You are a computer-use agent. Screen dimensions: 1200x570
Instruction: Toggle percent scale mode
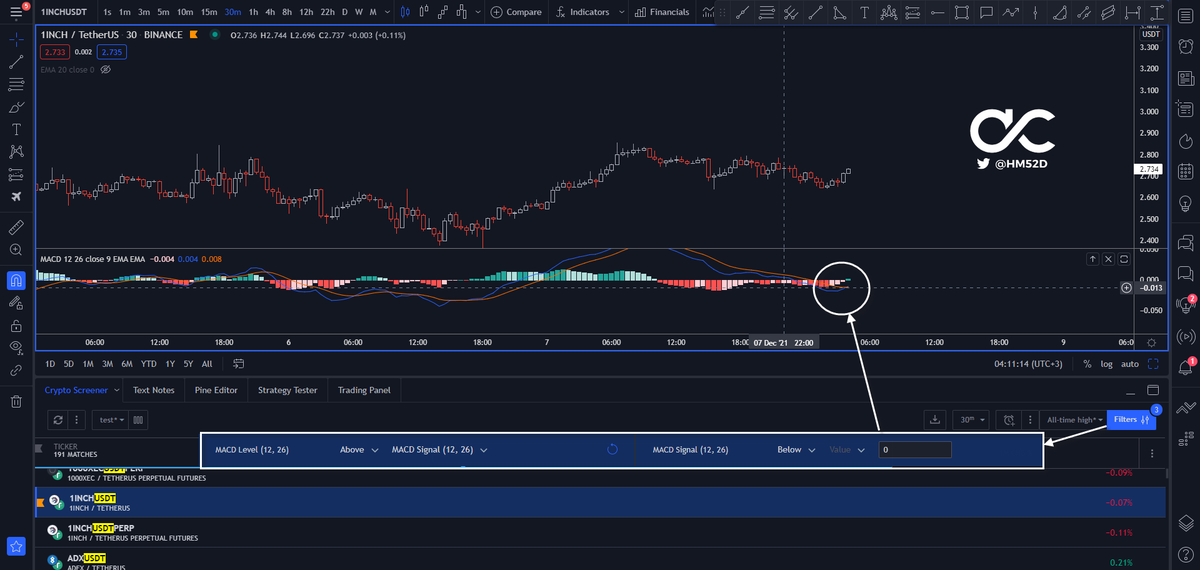[x=1087, y=364]
